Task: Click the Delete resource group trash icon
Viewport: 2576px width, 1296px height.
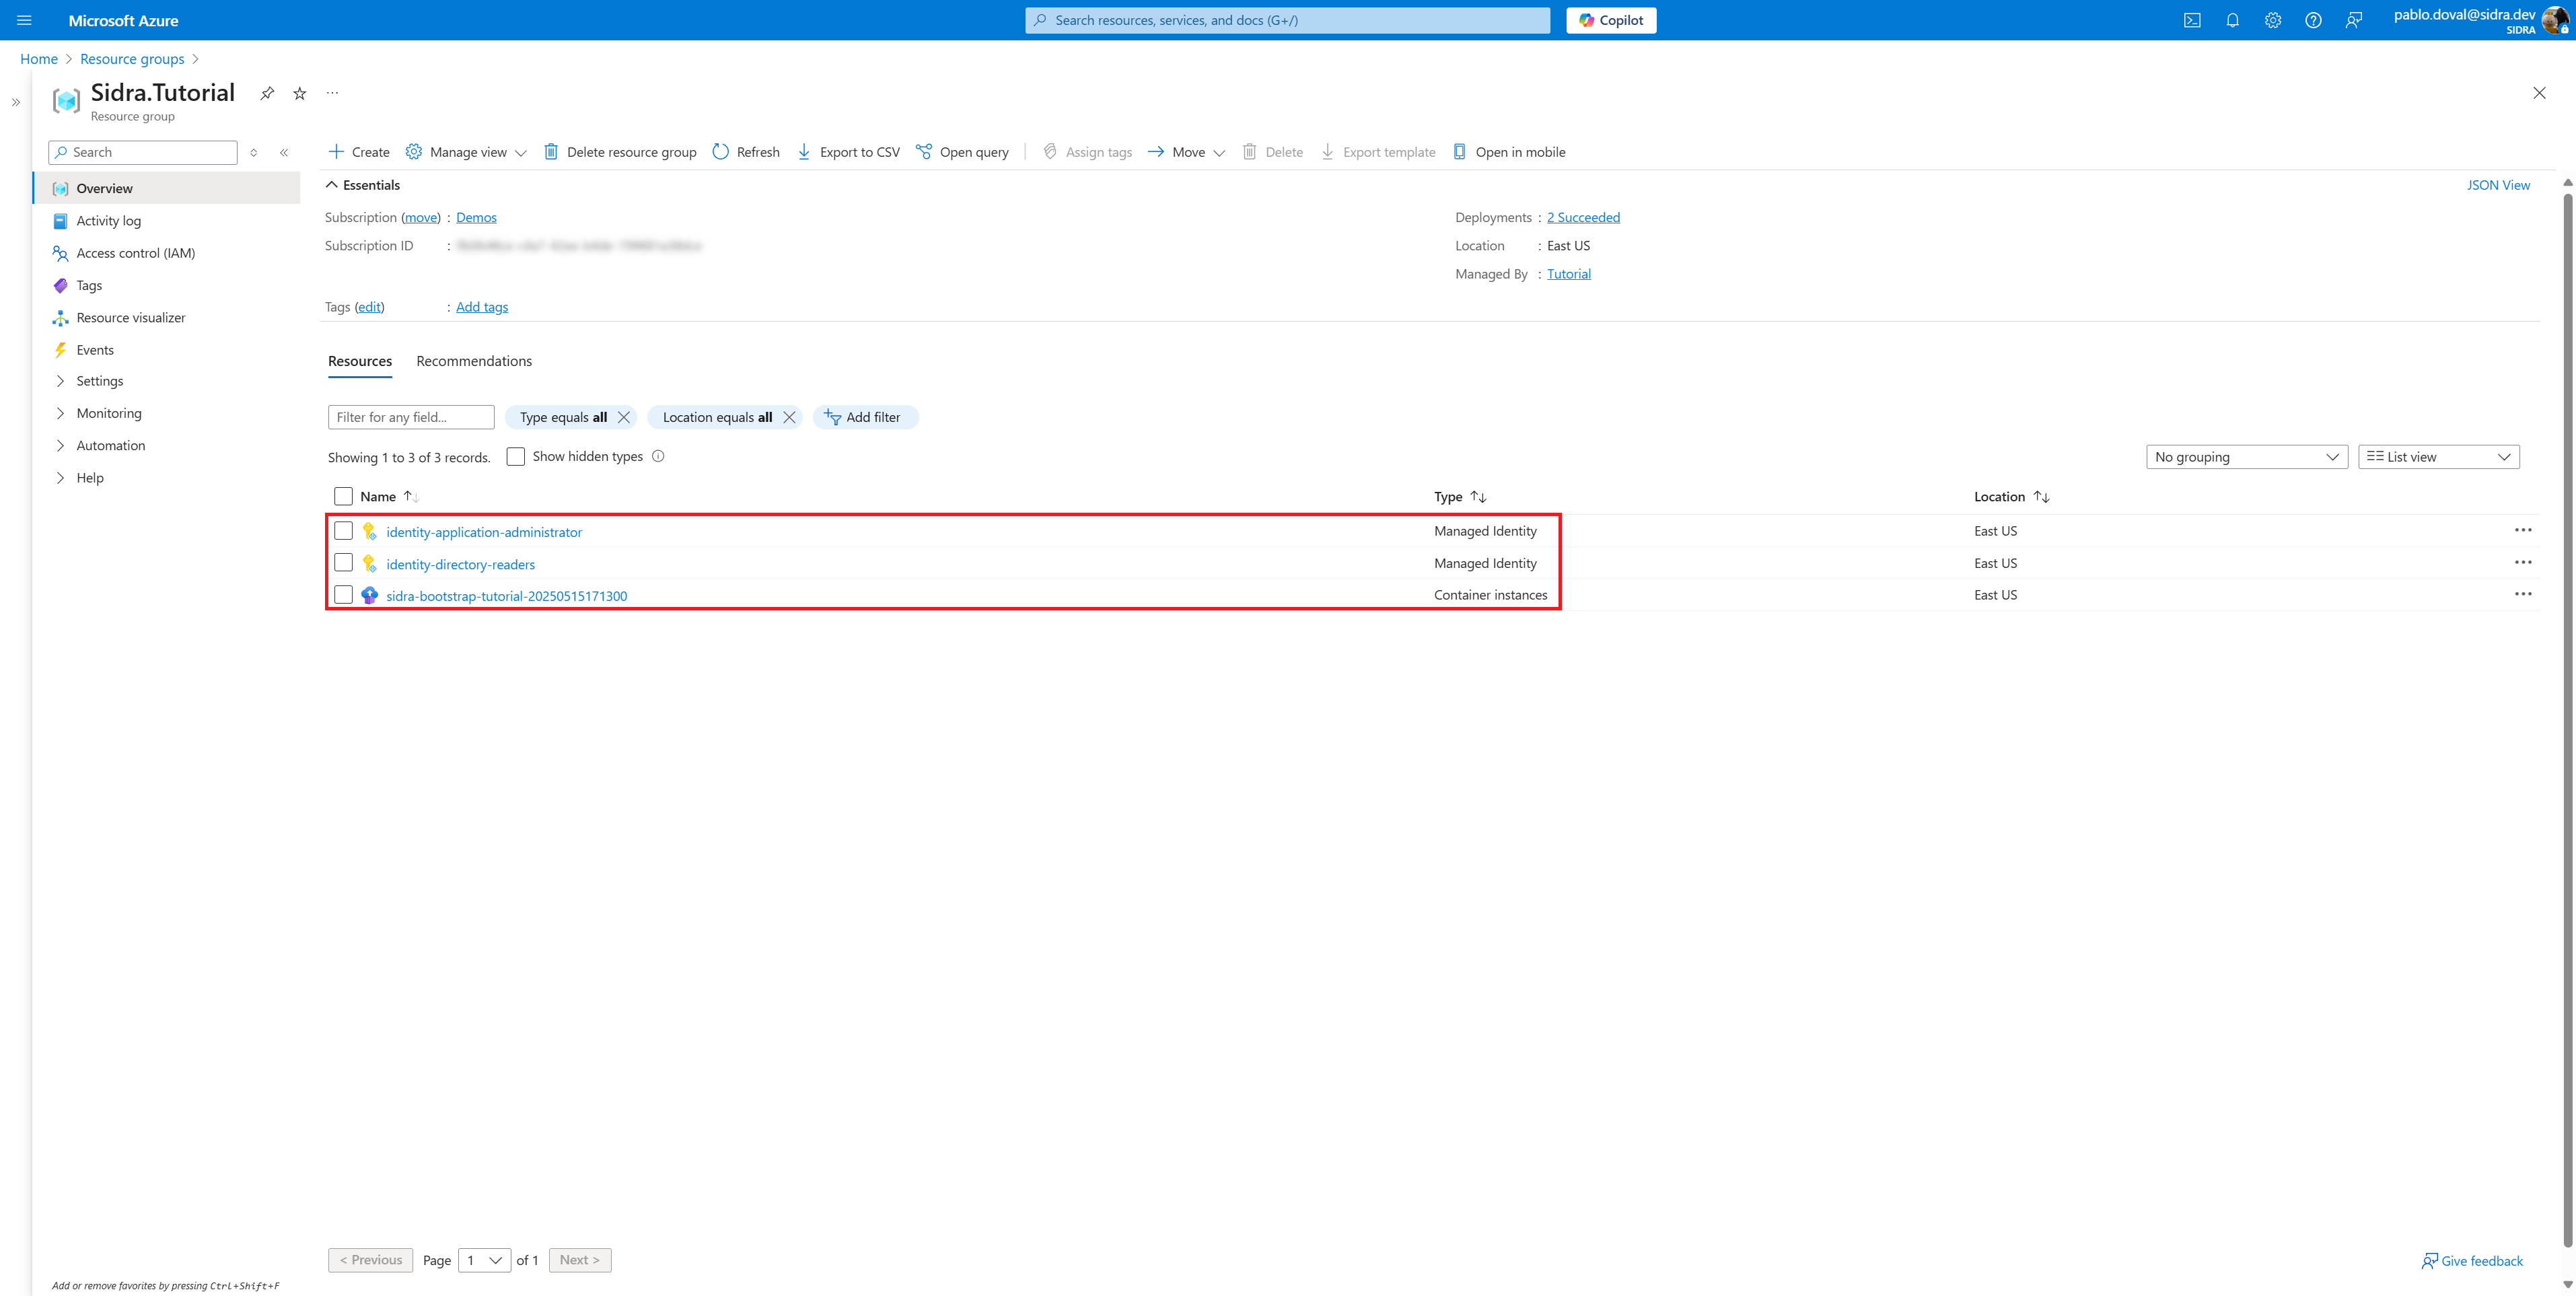Action: point(551,152)
